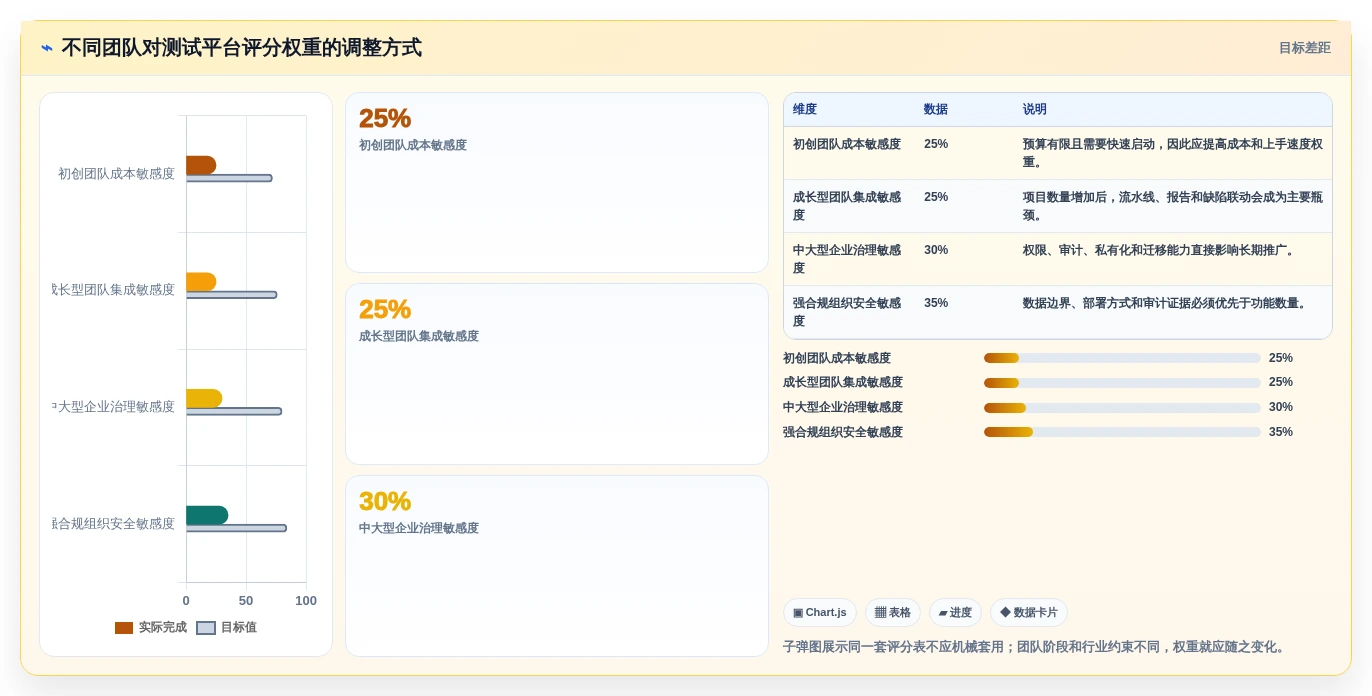This screenshot has width=1372, height=696.
Task: Toggle the 目标值 legend entry
Action: 226,628
